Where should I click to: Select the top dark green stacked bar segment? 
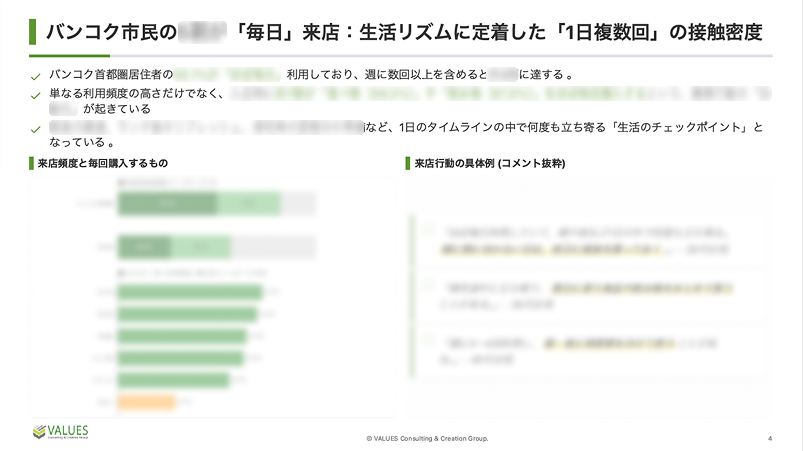tap(167, 203)
